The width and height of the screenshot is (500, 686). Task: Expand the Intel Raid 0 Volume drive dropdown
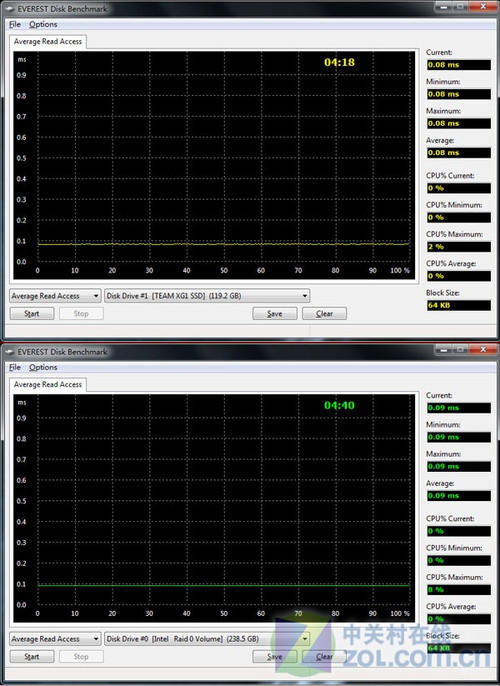(x=207, y=639)
